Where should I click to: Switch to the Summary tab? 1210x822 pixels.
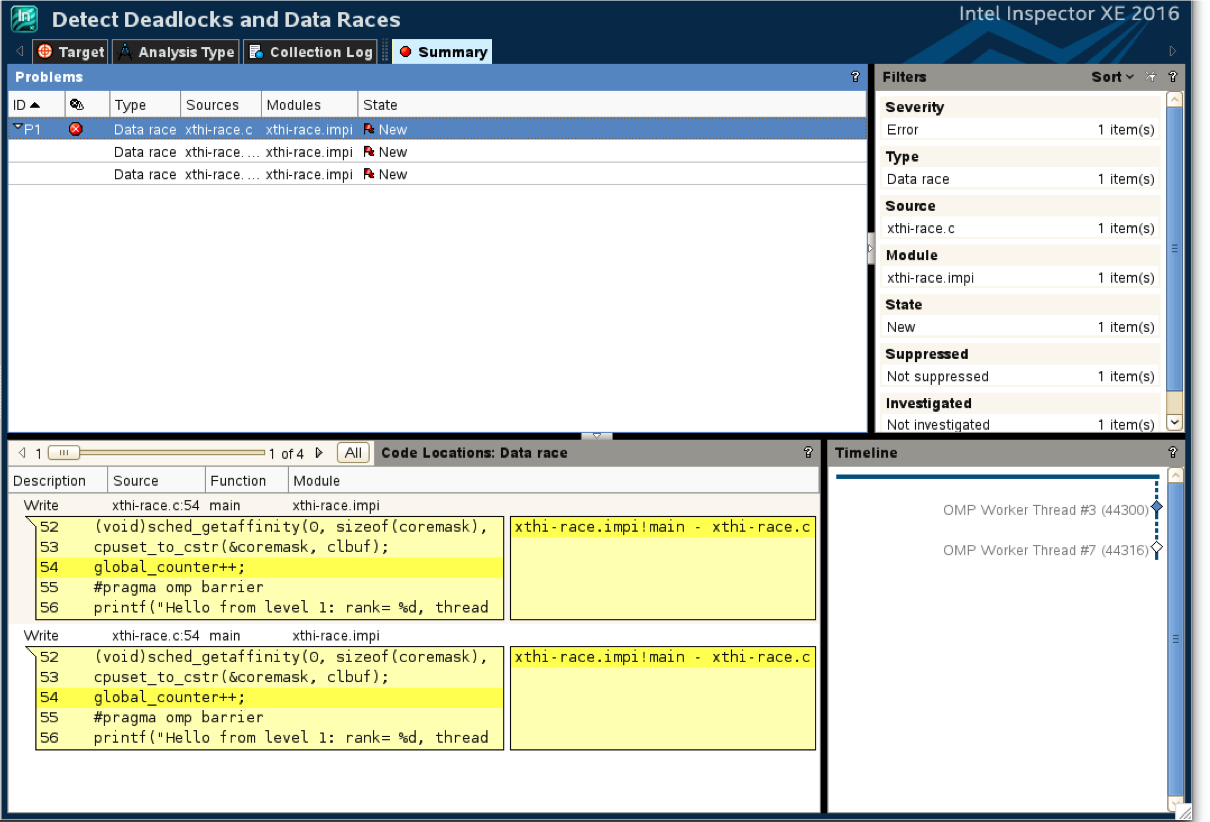442,51
